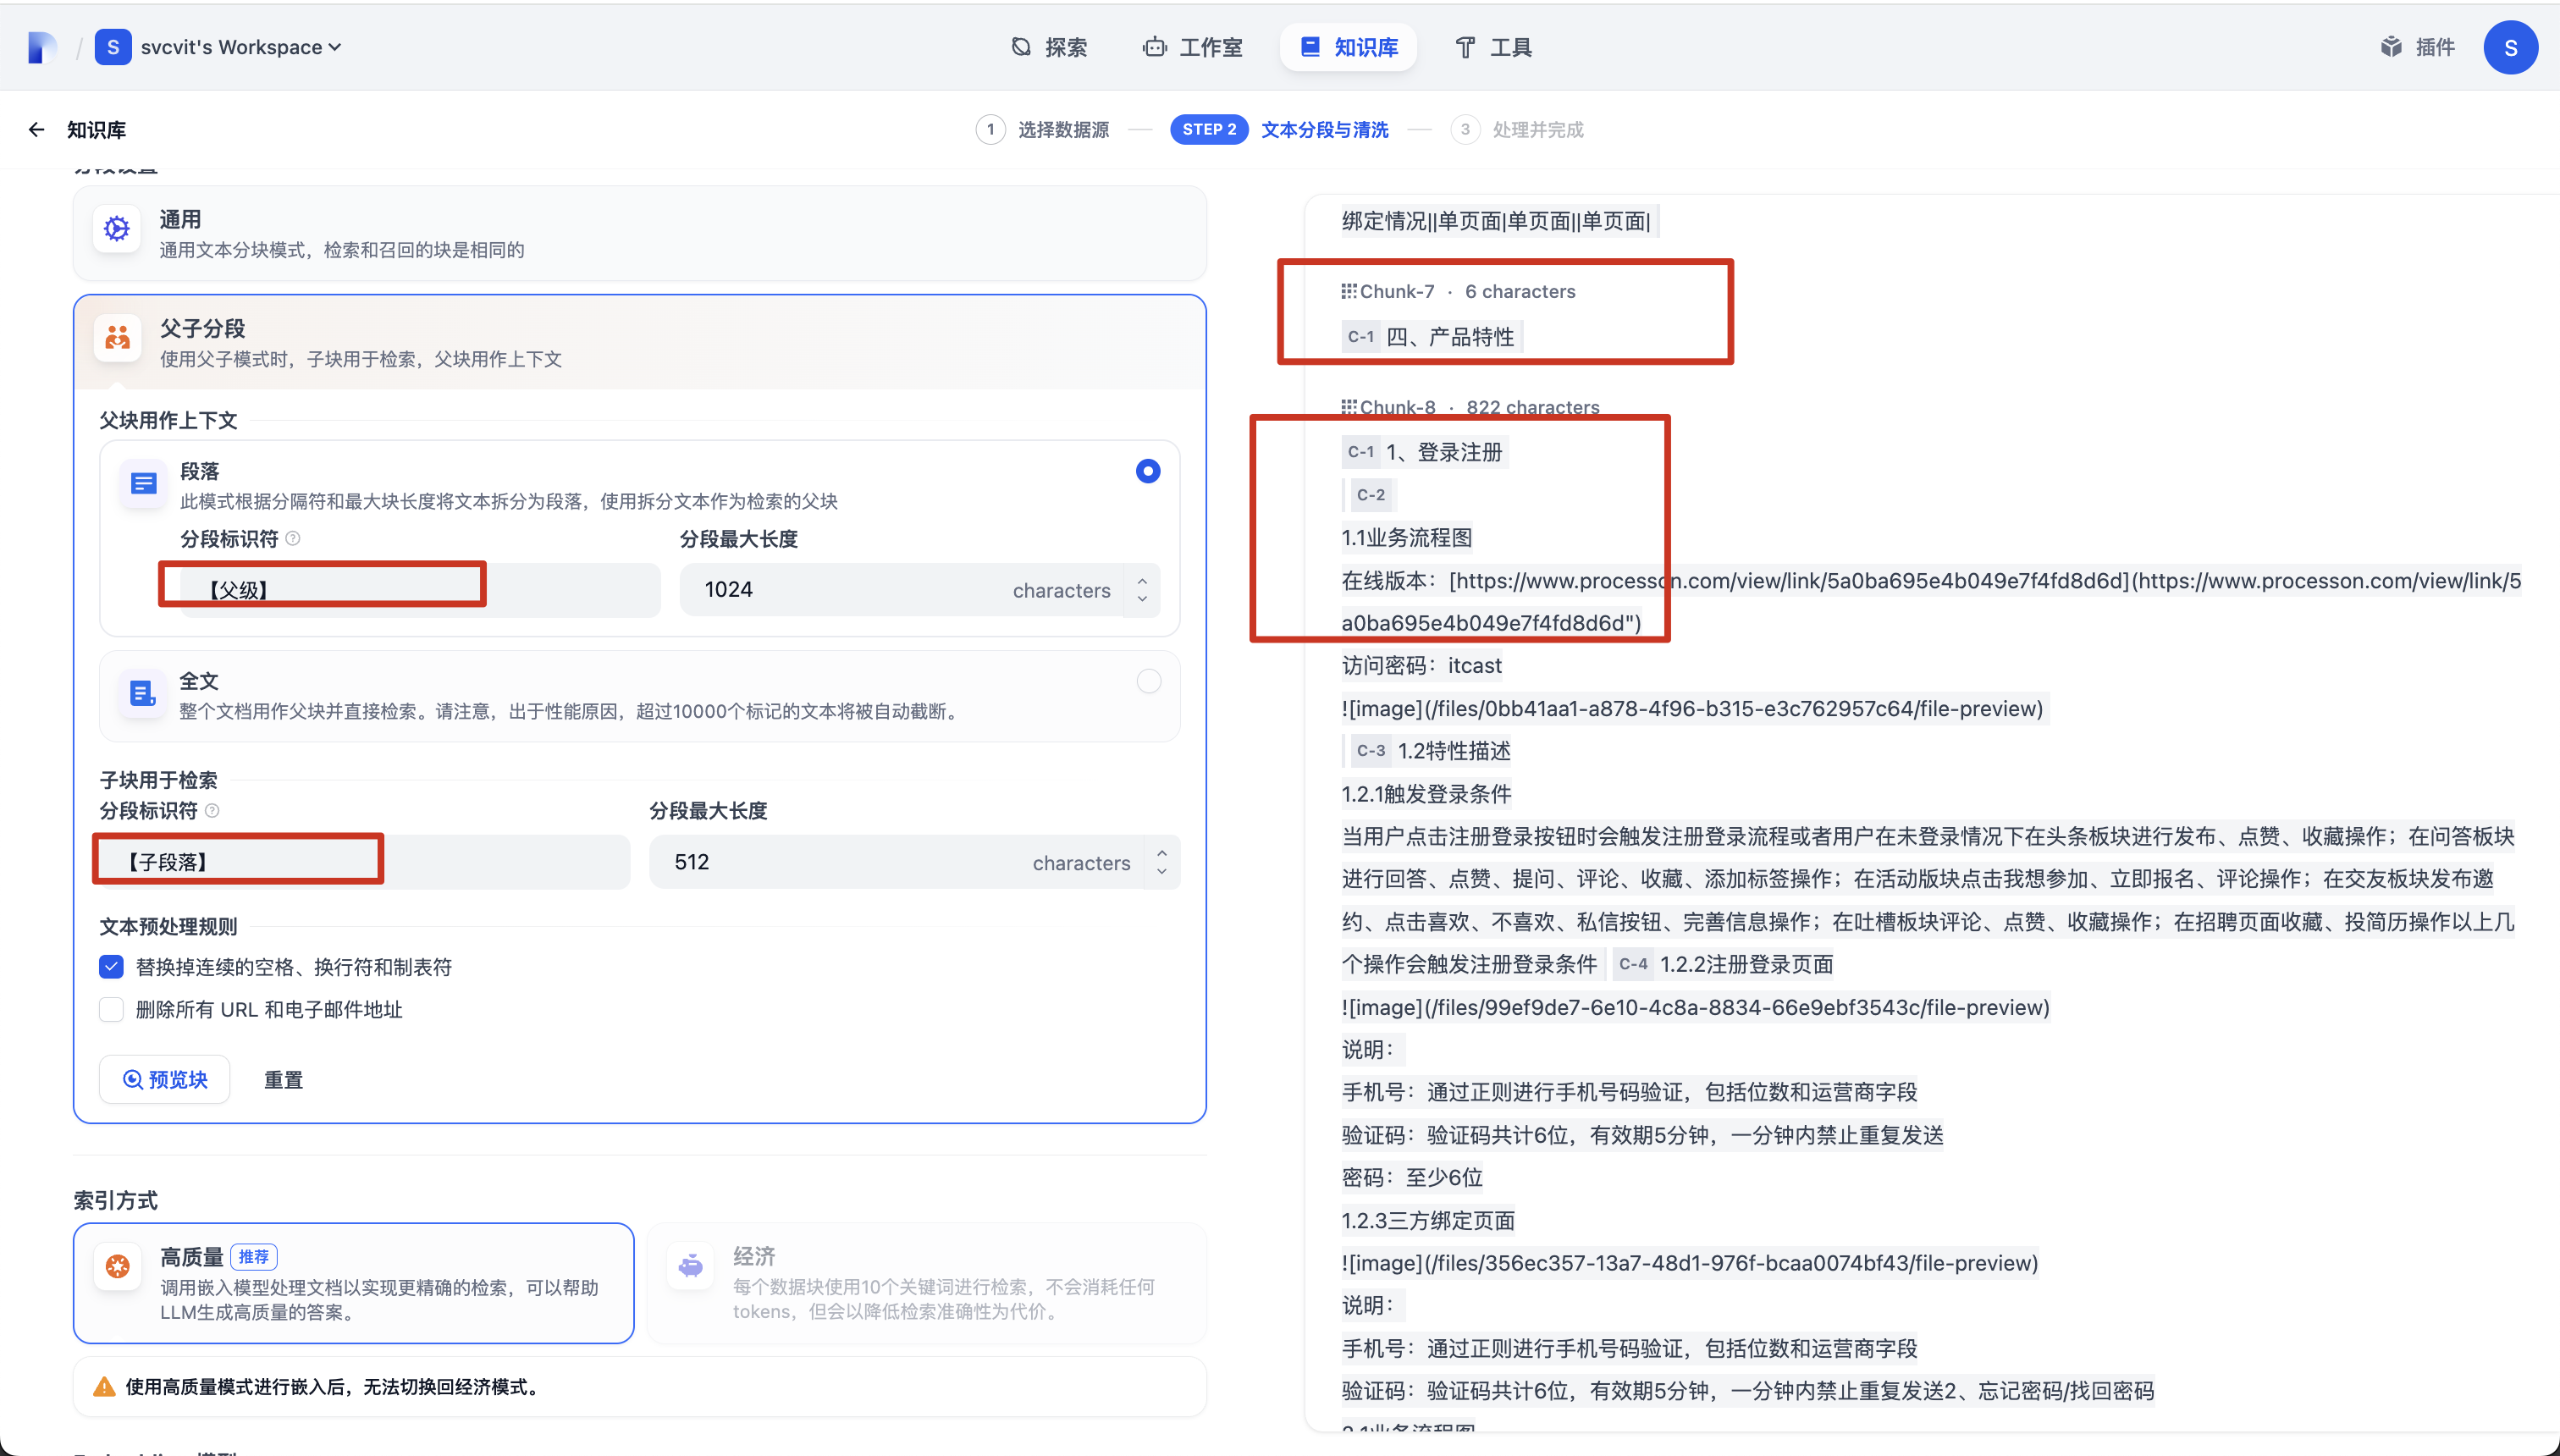2560x1456 pixels.
Task: Click the 插件 plugin icon
Action: click(2391, 47)
